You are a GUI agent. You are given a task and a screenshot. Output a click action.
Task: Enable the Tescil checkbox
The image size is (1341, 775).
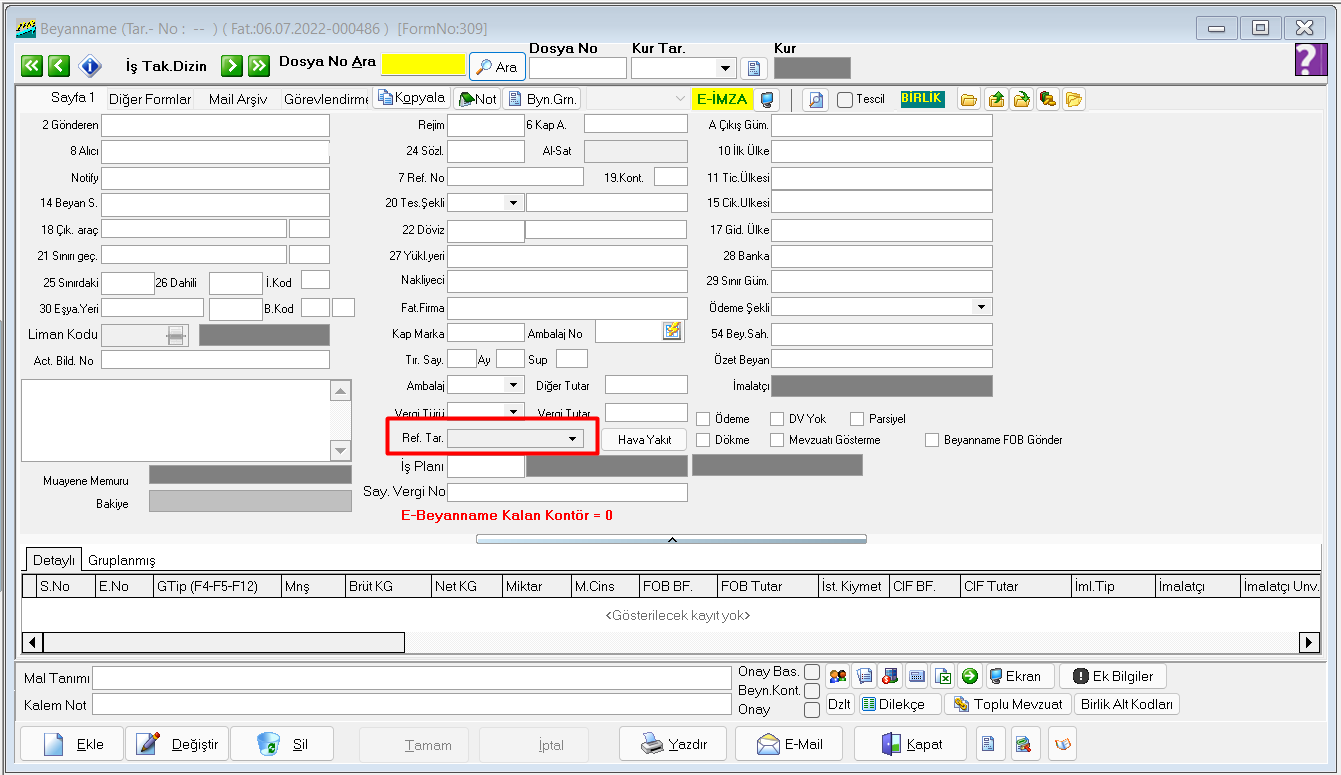tap(845, 99)
